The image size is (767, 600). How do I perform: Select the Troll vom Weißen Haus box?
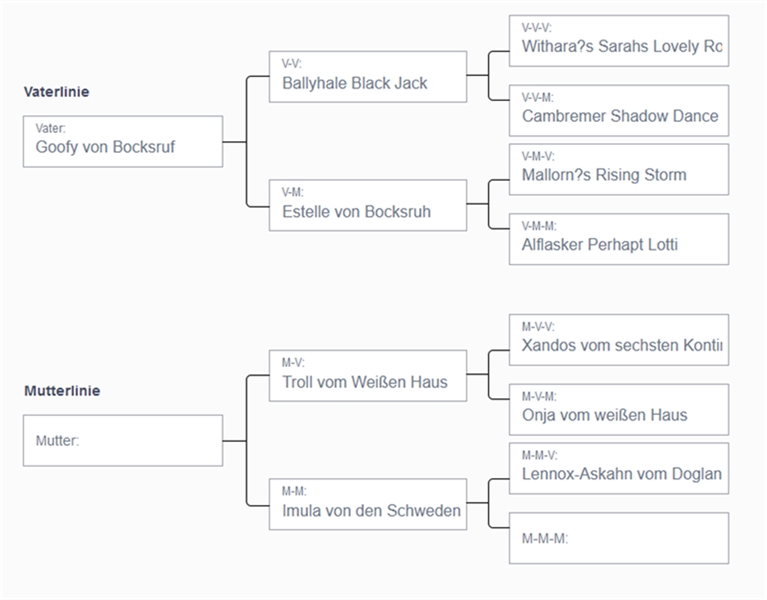[x=367, y=376]
